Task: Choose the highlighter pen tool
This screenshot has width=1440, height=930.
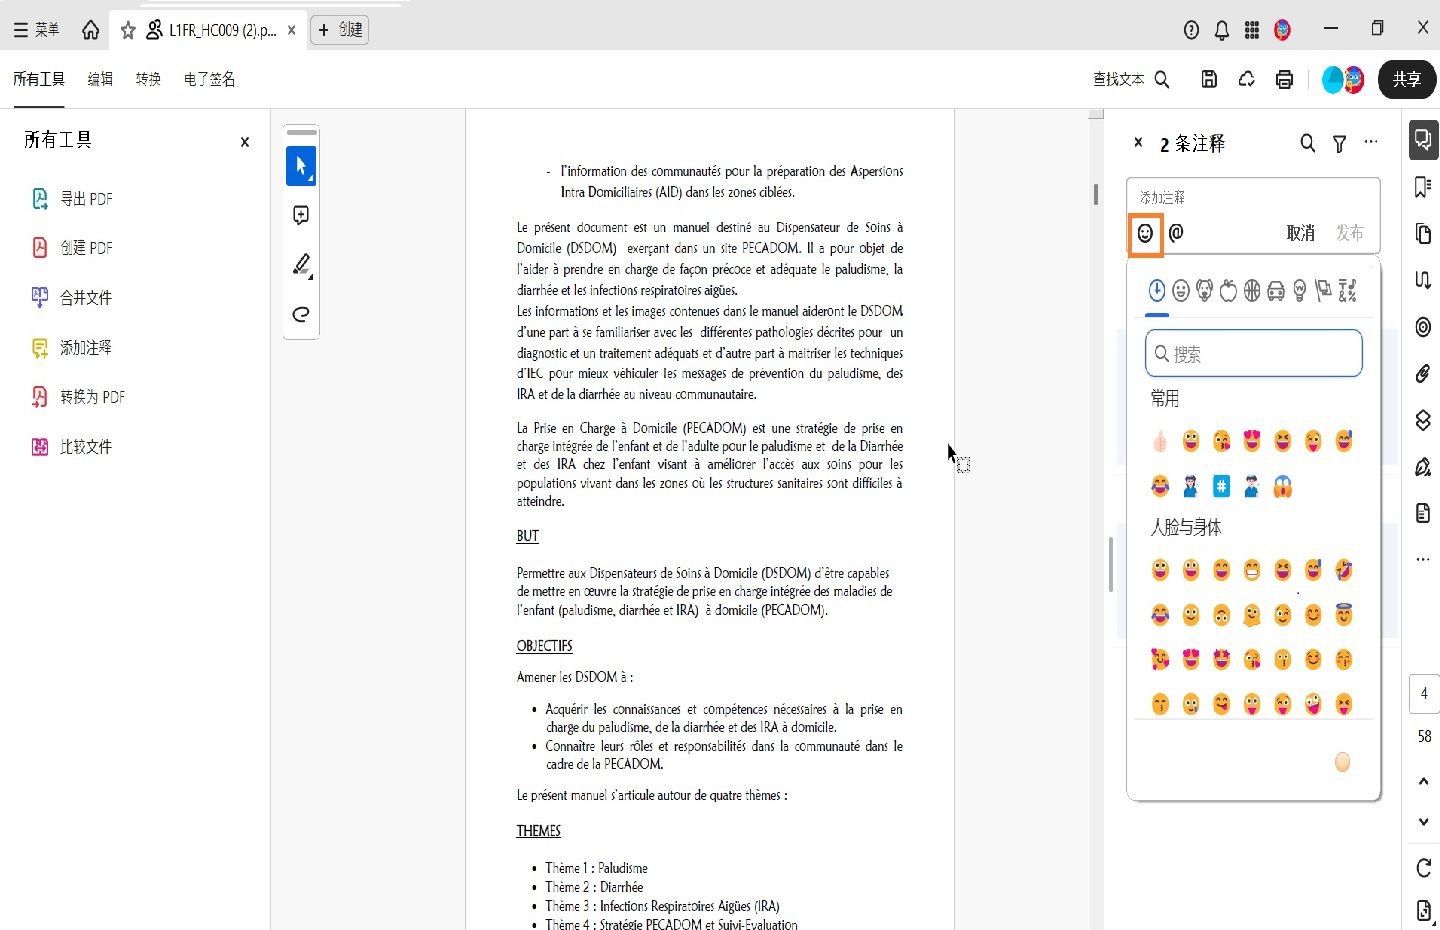Action: click(301, 264)
